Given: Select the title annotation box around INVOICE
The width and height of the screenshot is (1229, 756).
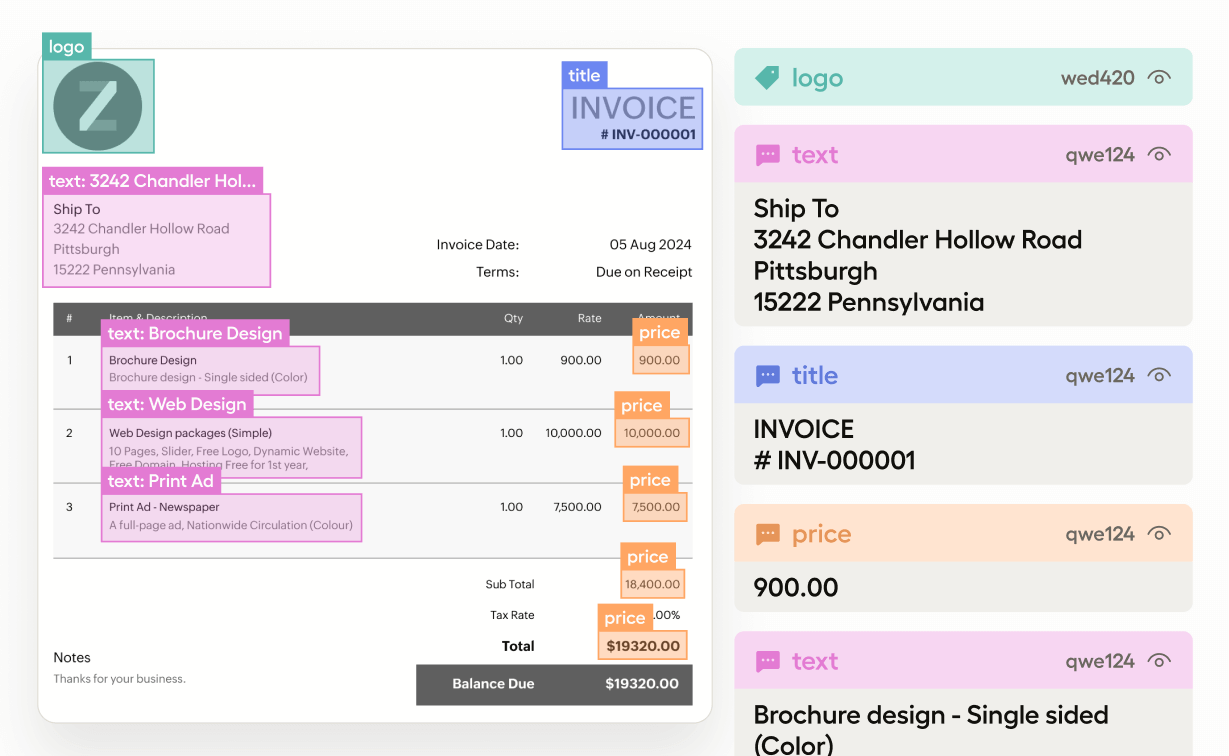Looking at the screenshot, I should coord(632,118).
